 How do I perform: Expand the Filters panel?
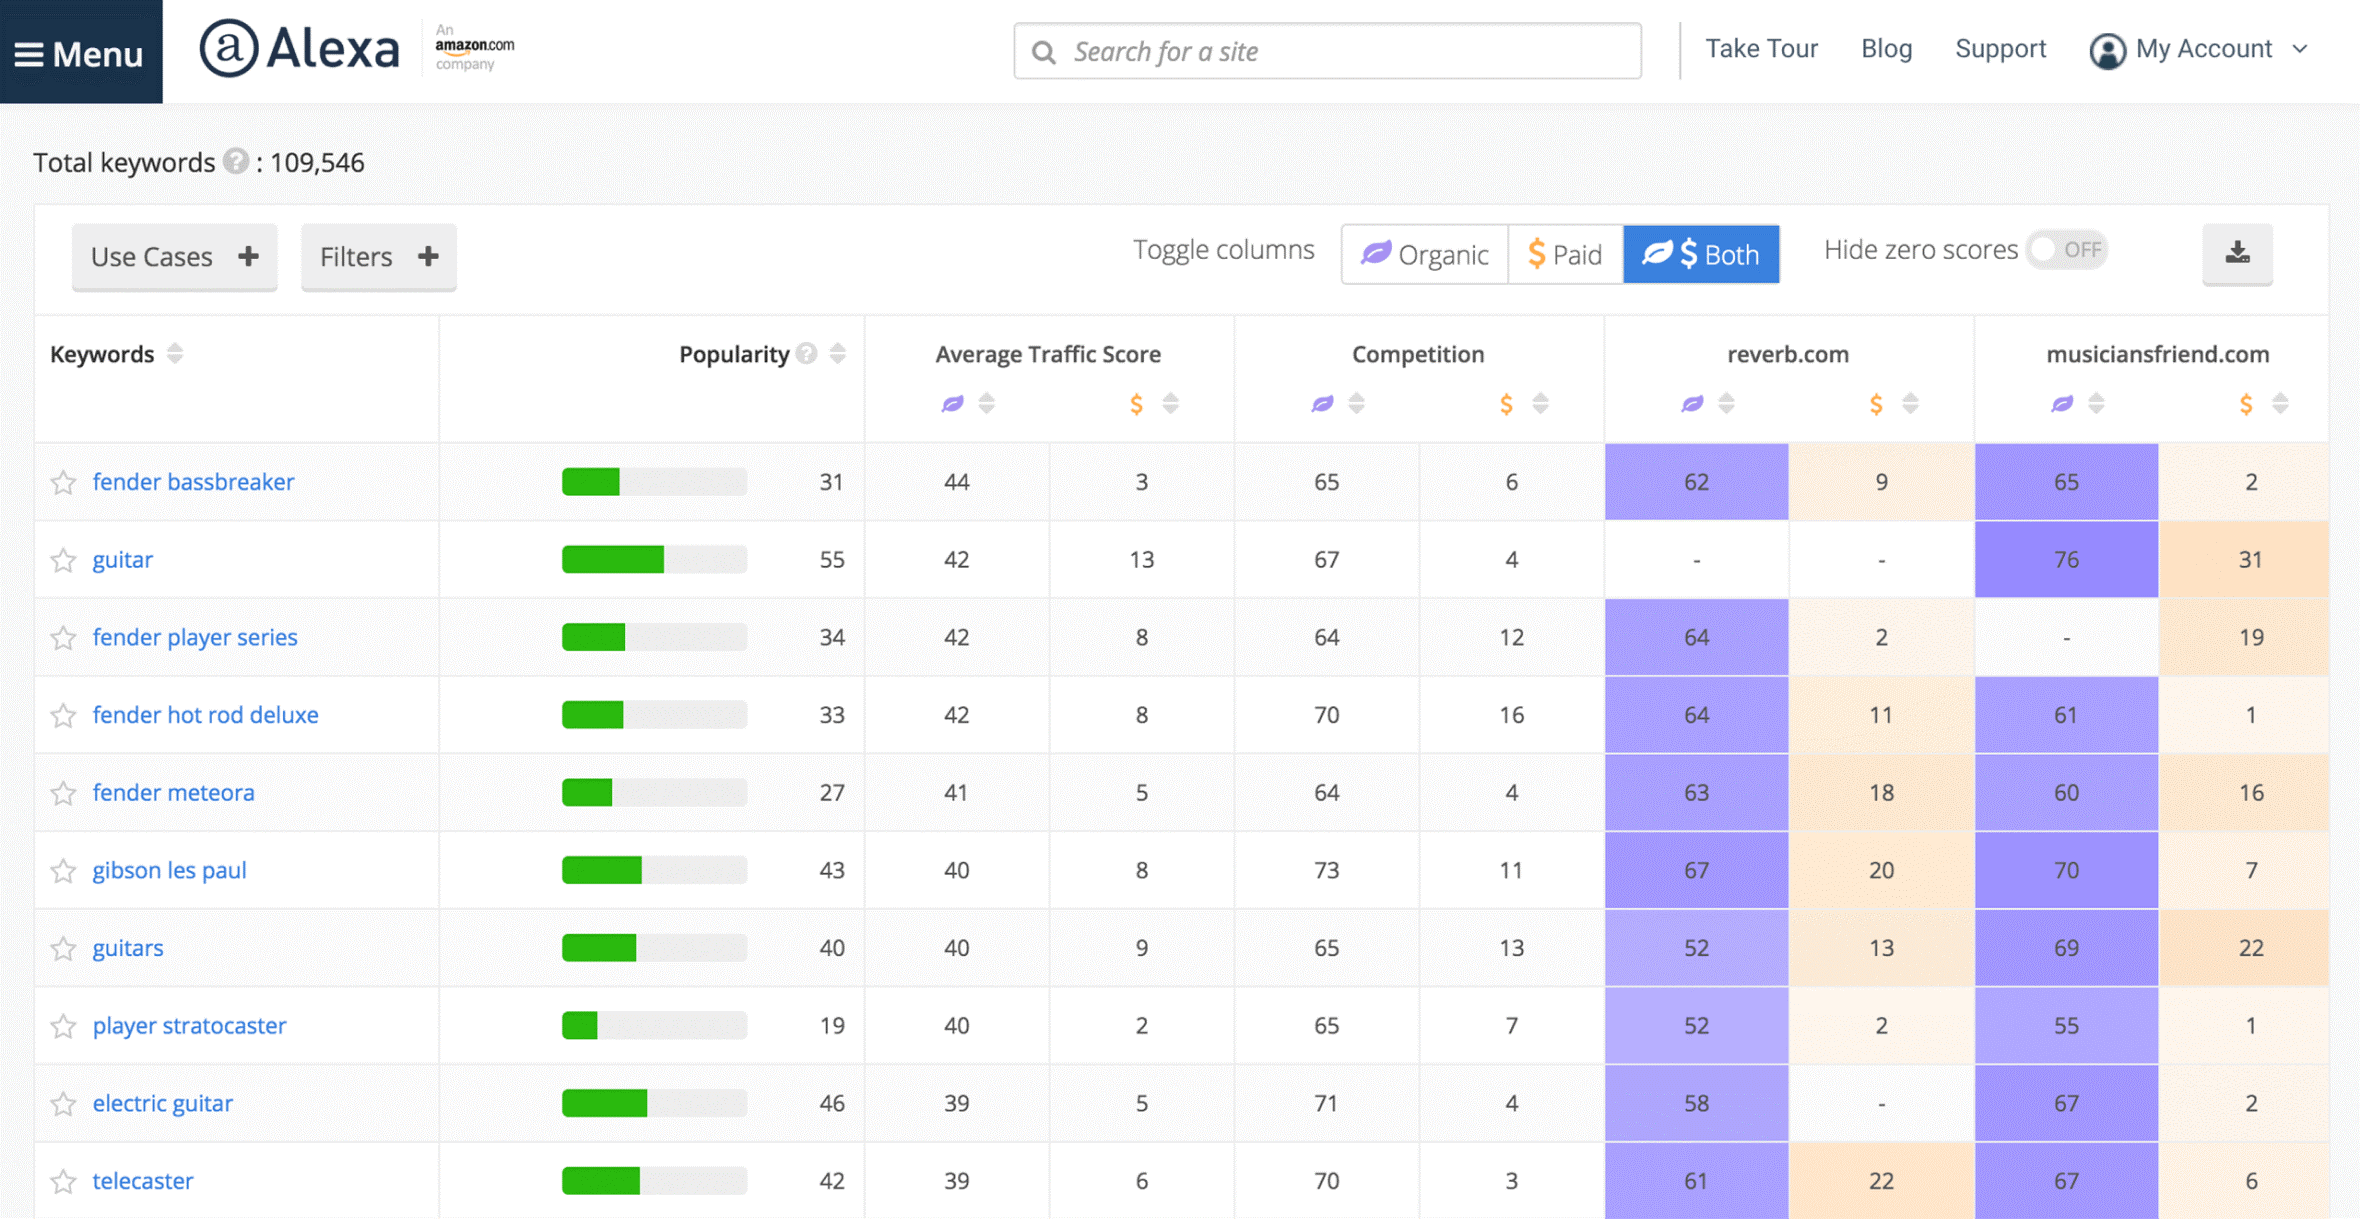378,257
